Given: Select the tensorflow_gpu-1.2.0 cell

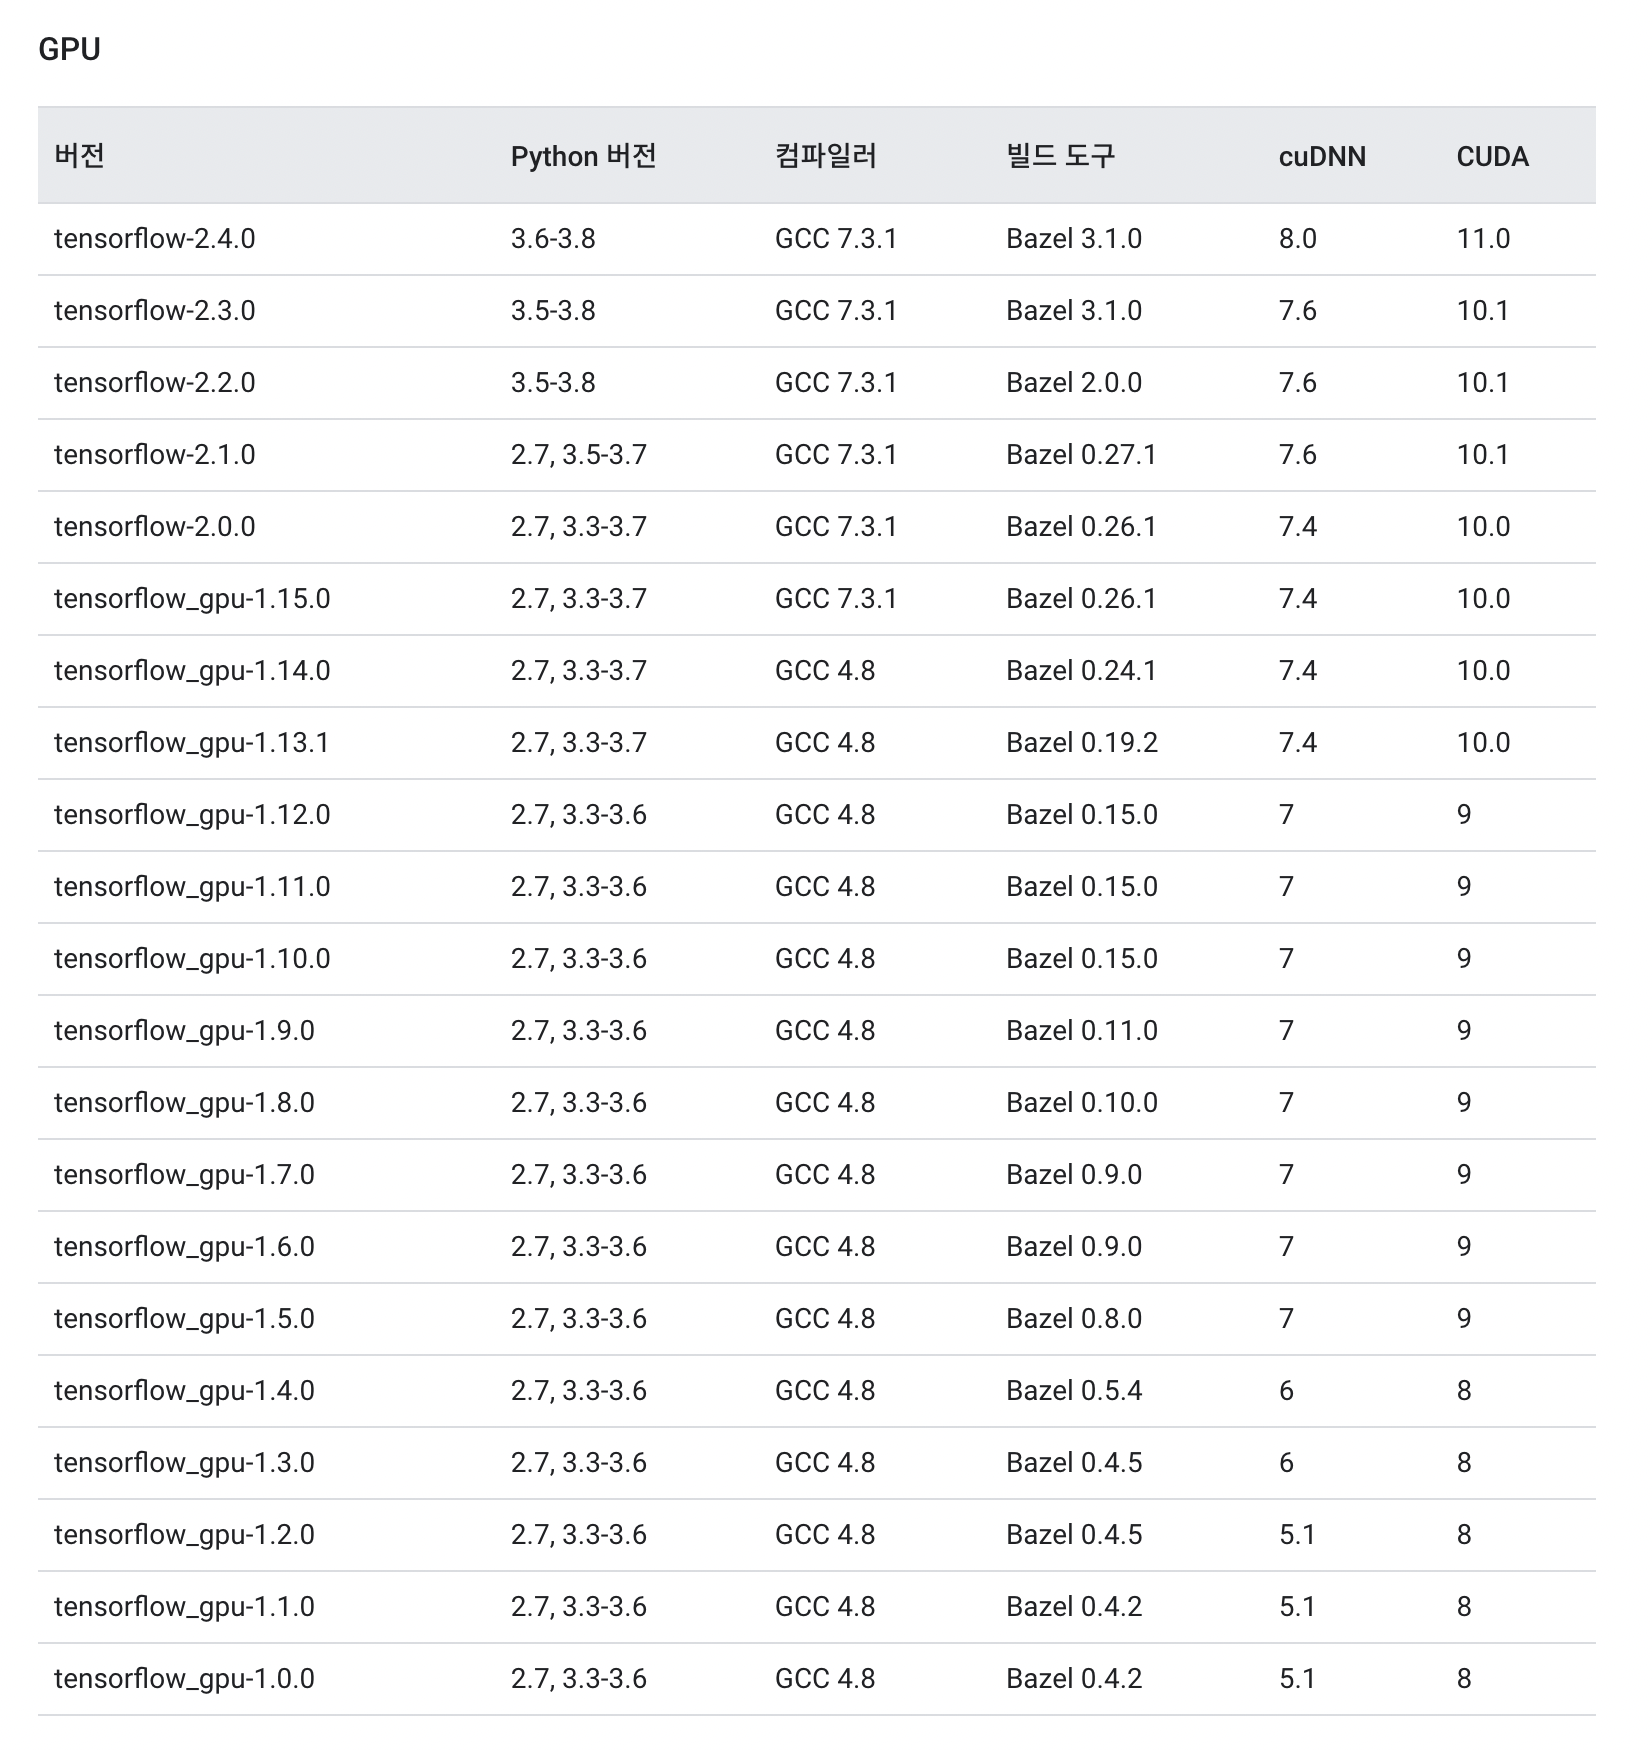Looking at the screenshot, I should point(184,1535).
